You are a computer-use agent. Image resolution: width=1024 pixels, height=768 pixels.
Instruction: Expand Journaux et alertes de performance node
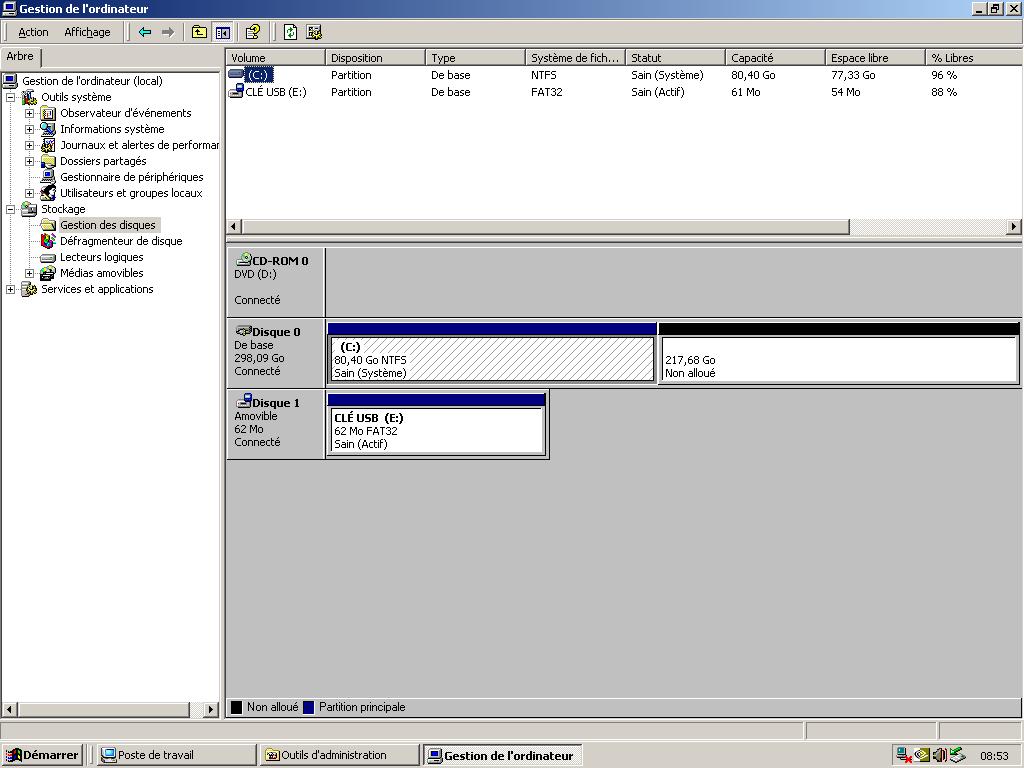(29, 145)
